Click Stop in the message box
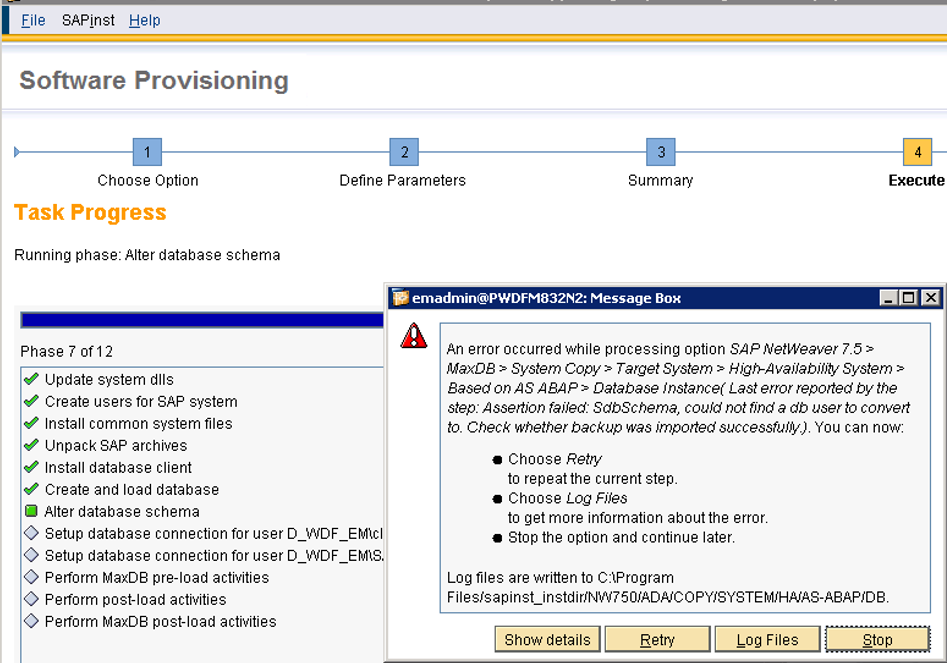This screenshot has height=663, width=947. tap(877, 639)
